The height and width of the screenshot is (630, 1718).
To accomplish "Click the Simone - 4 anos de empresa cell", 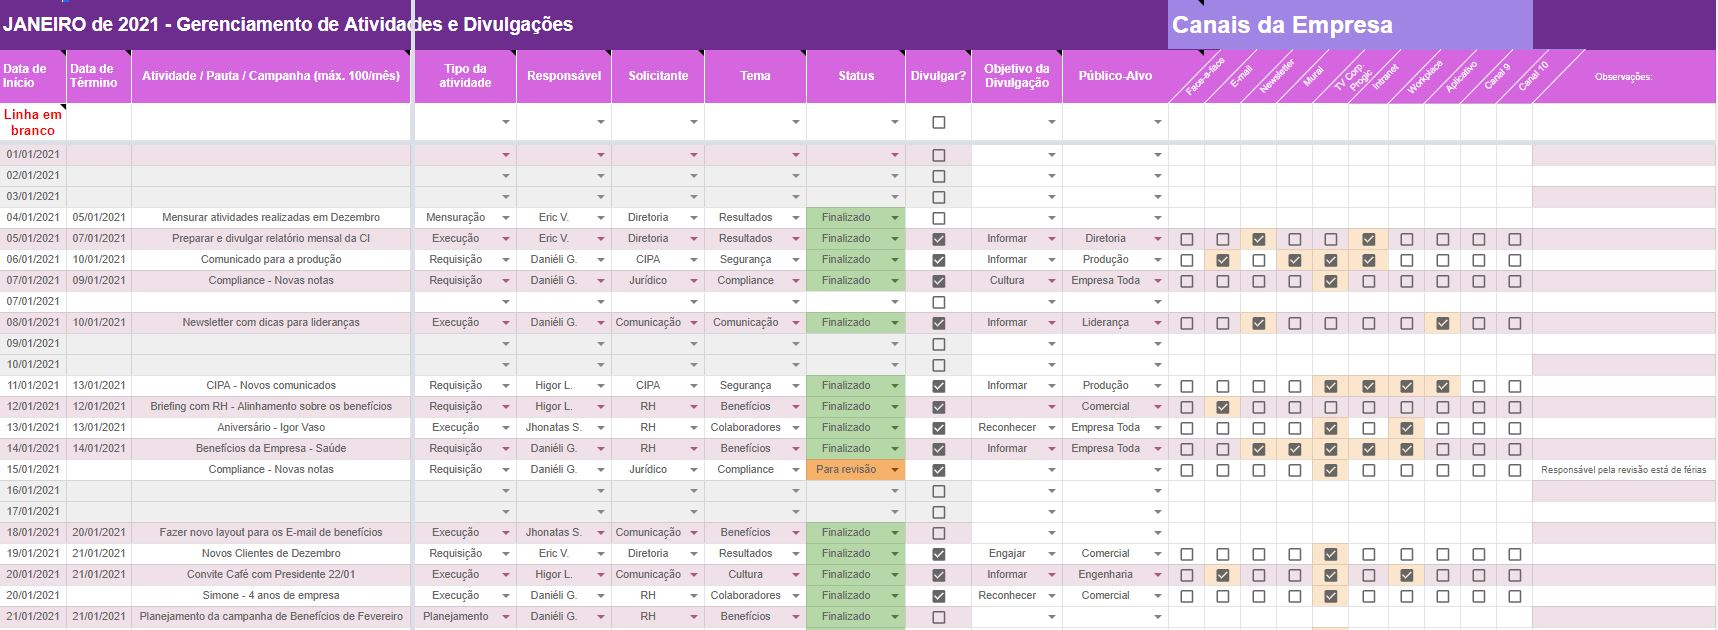I will pos(271,596).
